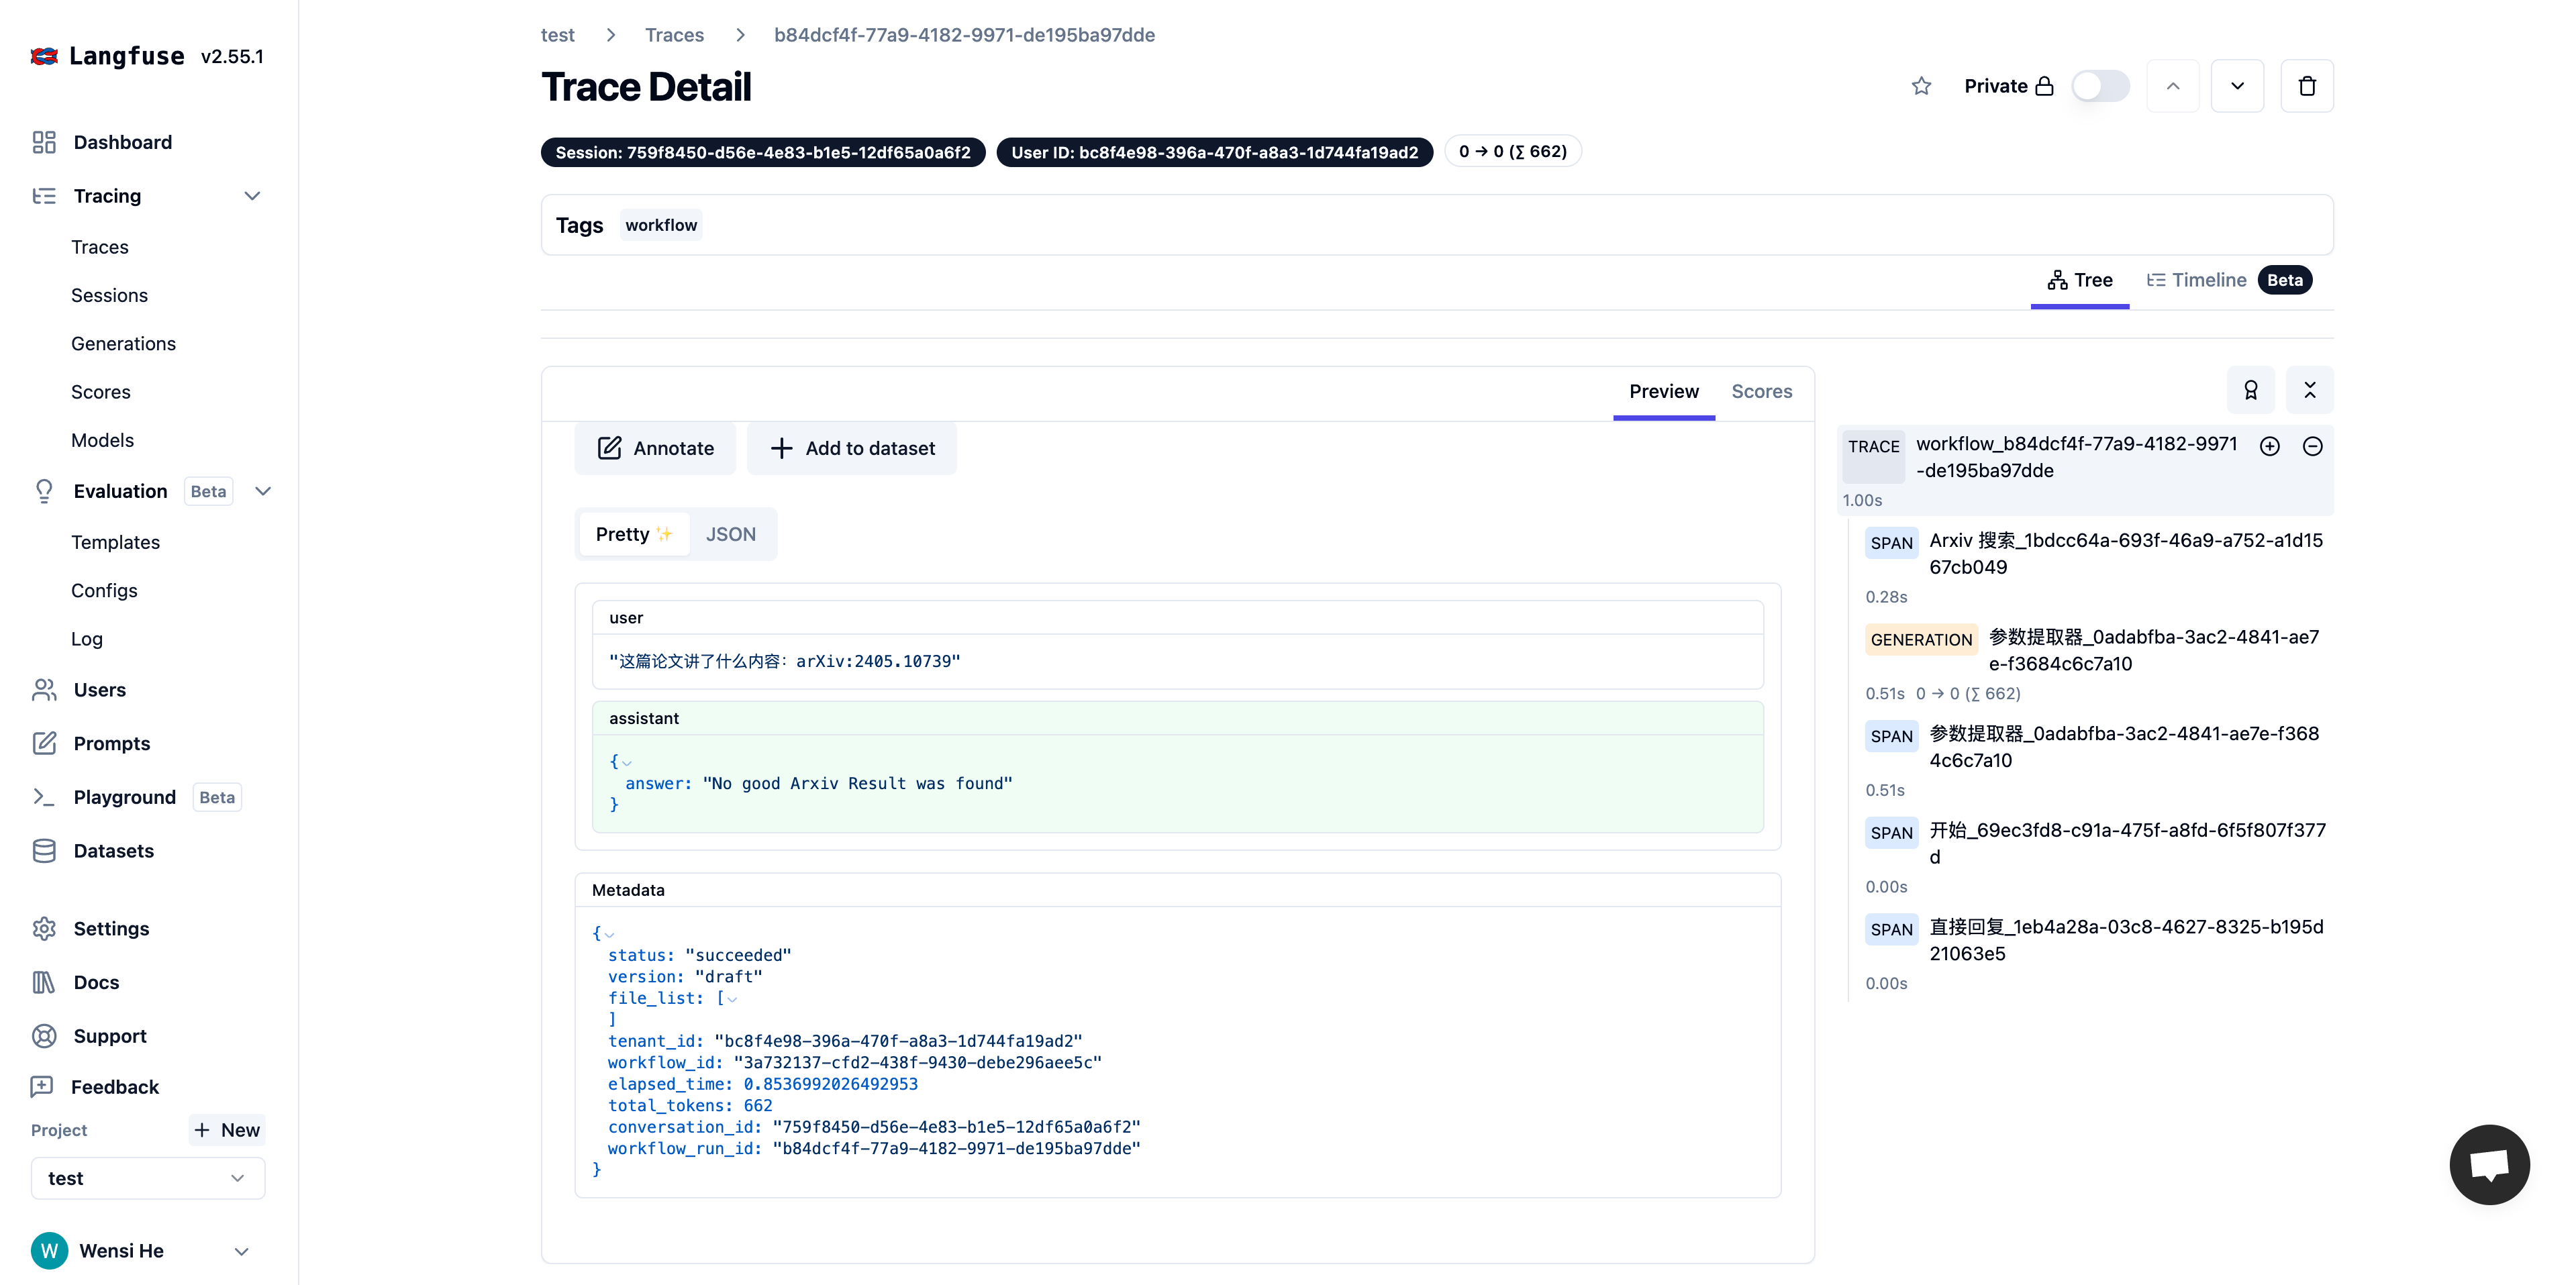
Task: Open the test project dropdown
Action: click(147, 1178)
